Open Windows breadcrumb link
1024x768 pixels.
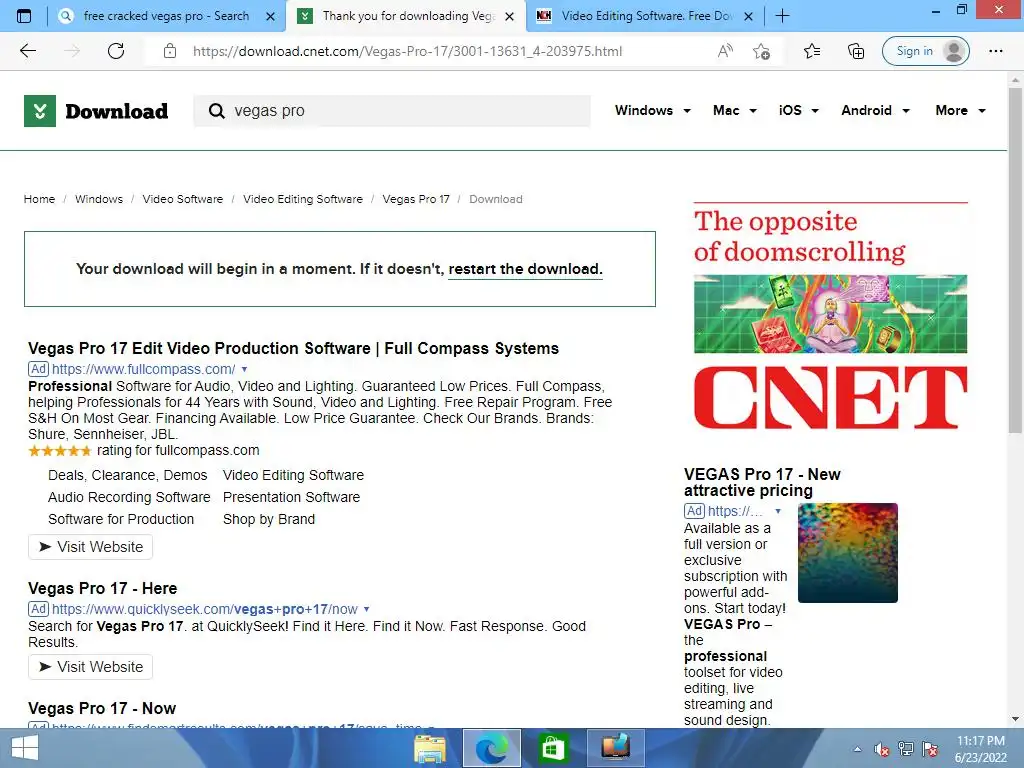(x=99, y=199)
